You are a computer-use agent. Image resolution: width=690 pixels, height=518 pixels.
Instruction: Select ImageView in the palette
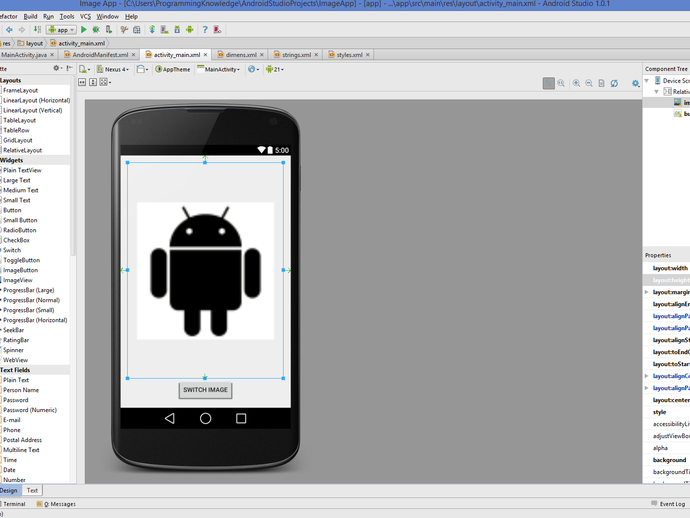tap(18, 280)
